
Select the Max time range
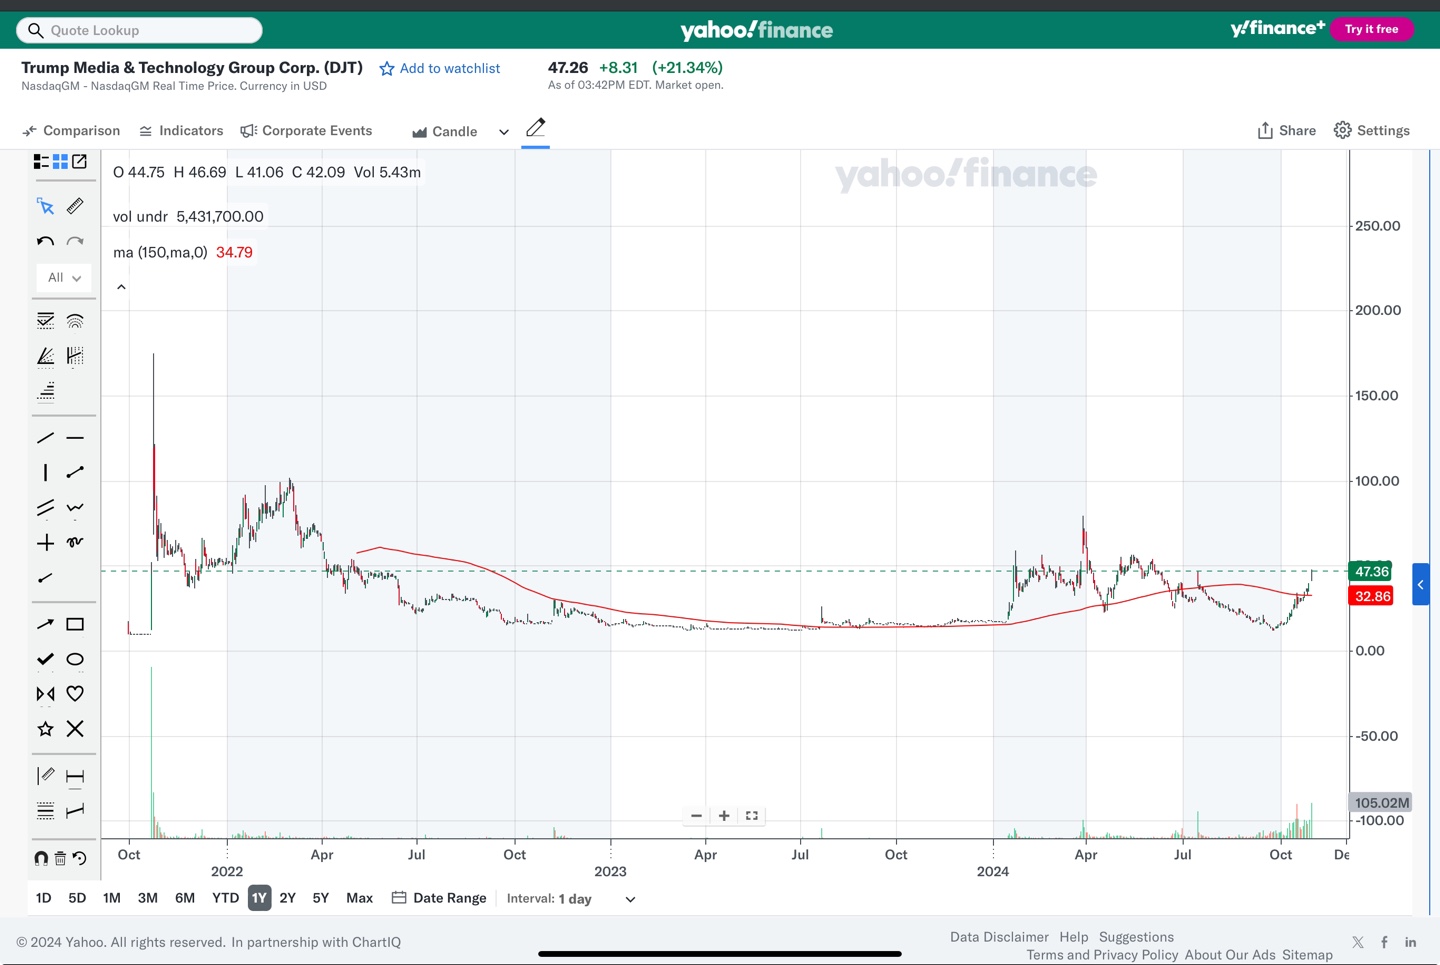[x=360, y=898]
